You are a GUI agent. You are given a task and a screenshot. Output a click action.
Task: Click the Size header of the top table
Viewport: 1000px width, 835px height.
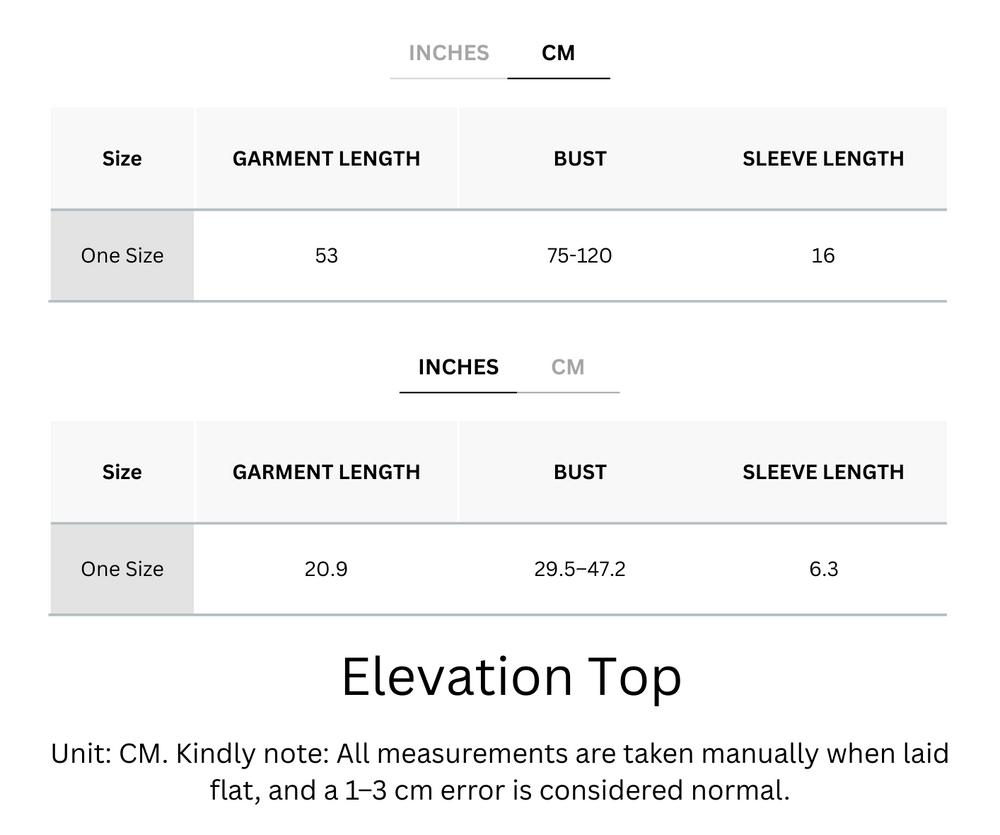(122, 158)
